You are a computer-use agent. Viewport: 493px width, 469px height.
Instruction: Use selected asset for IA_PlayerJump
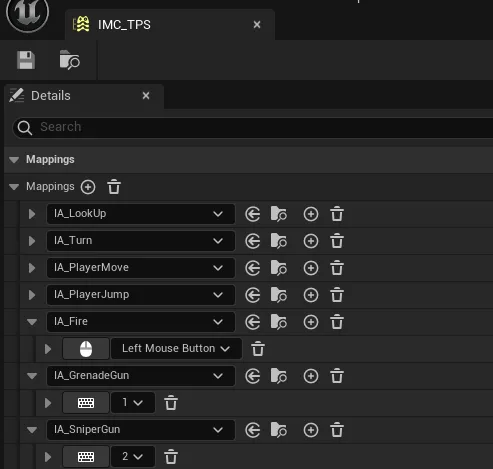pos(253,295)
